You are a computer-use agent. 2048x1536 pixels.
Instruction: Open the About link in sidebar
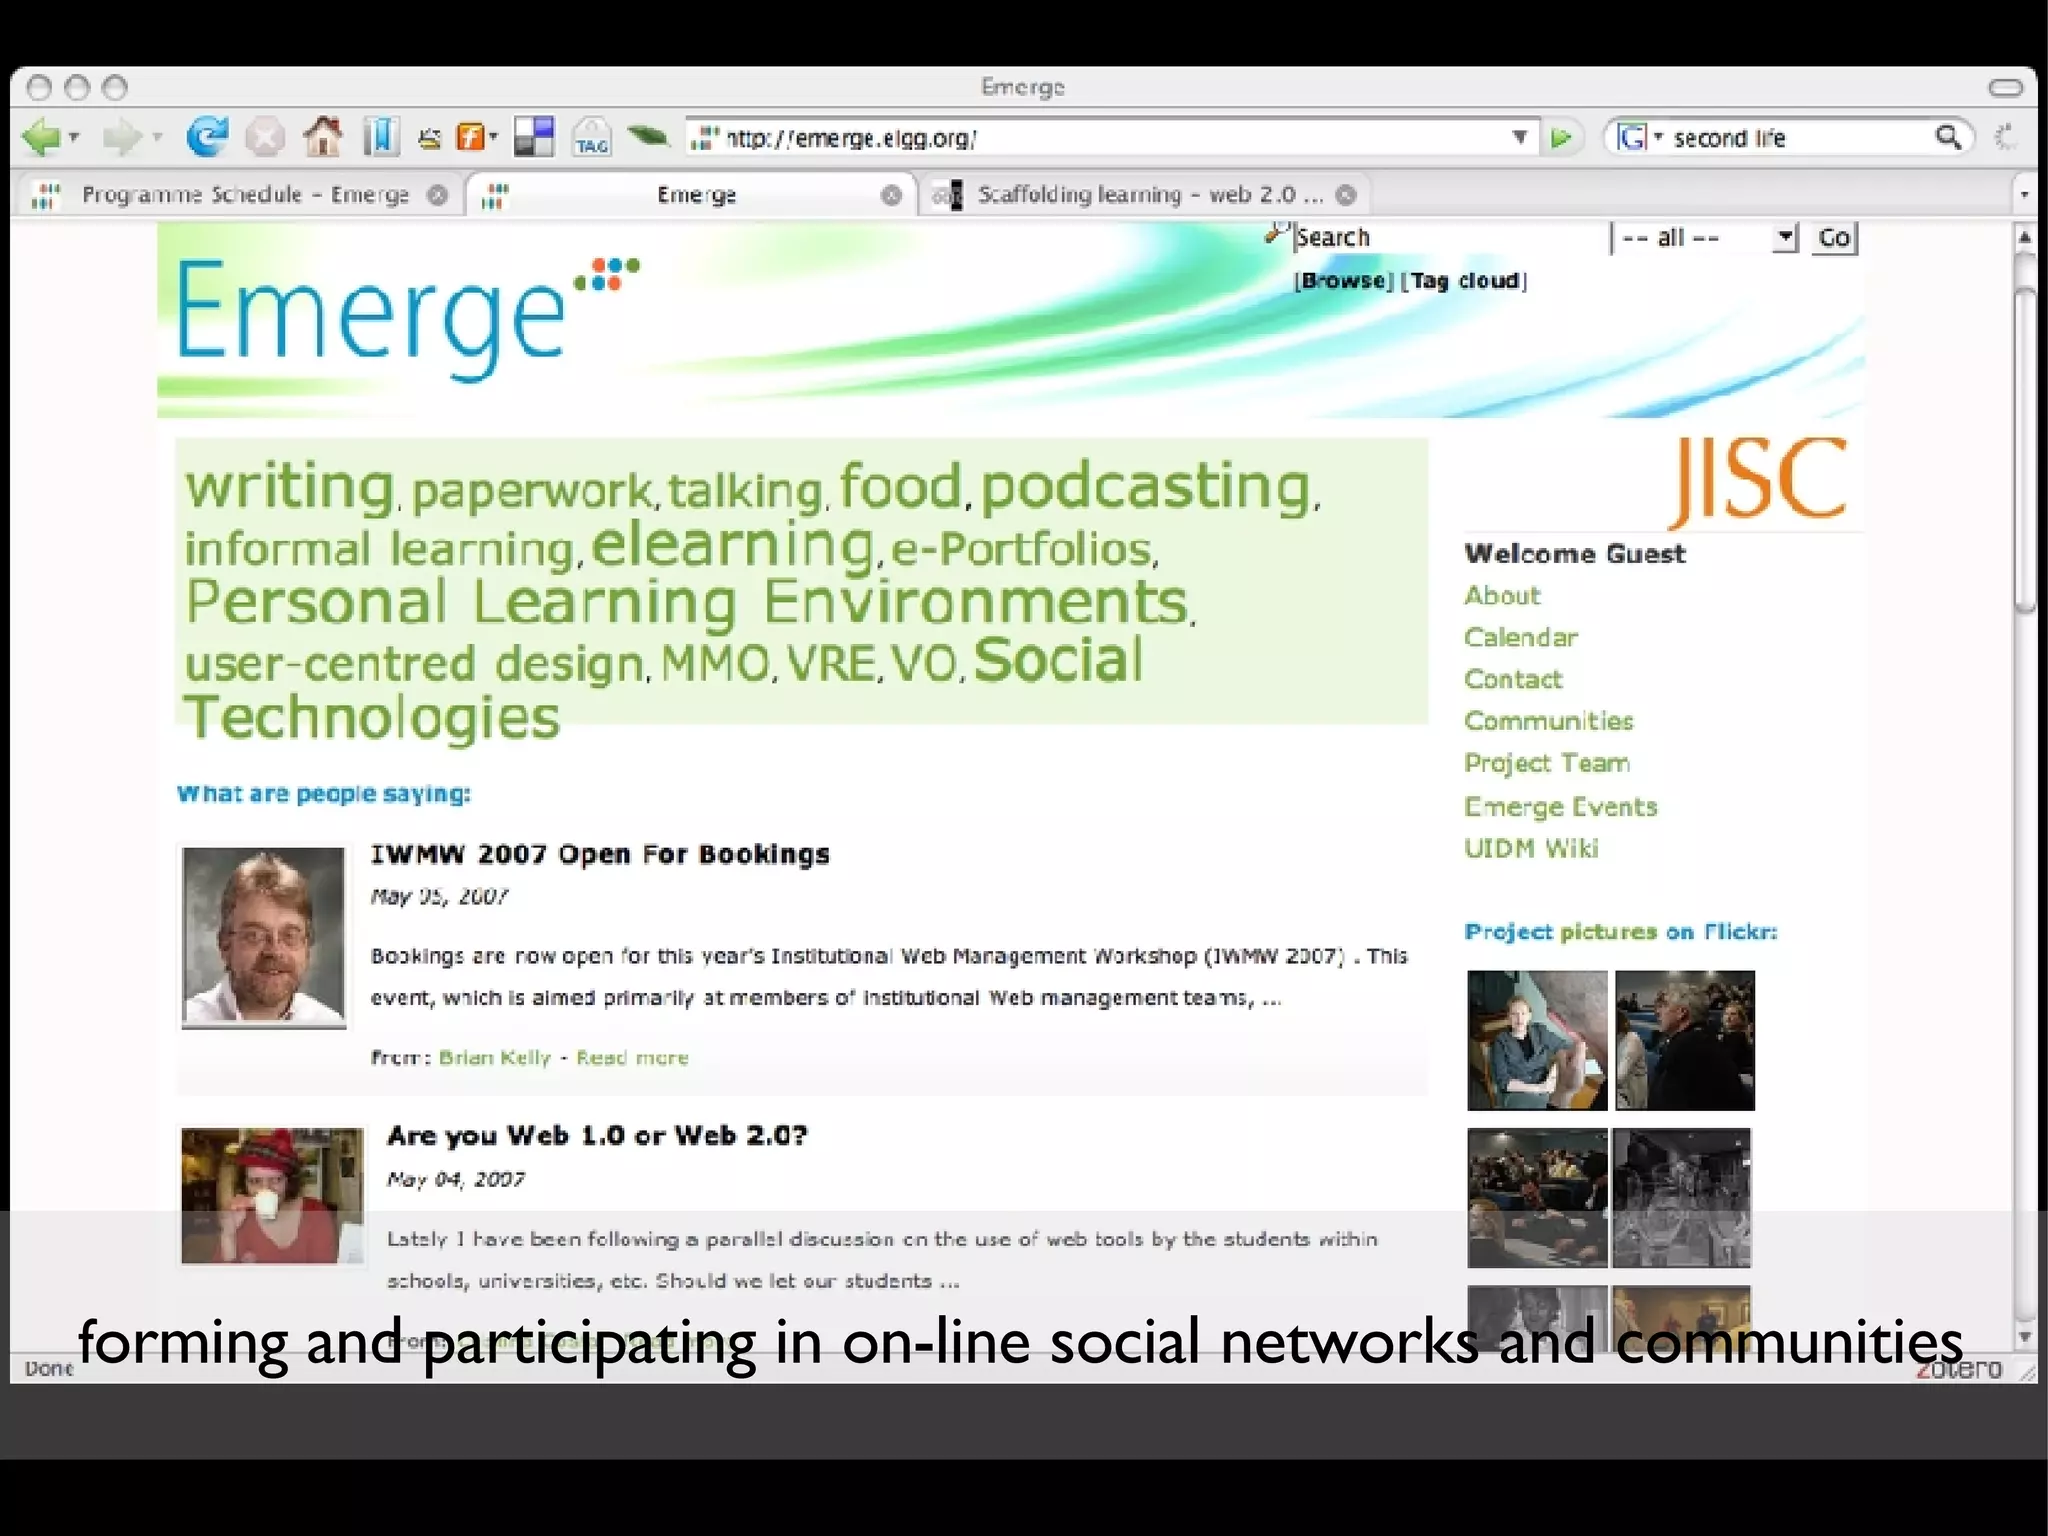tap(1502, 596)
